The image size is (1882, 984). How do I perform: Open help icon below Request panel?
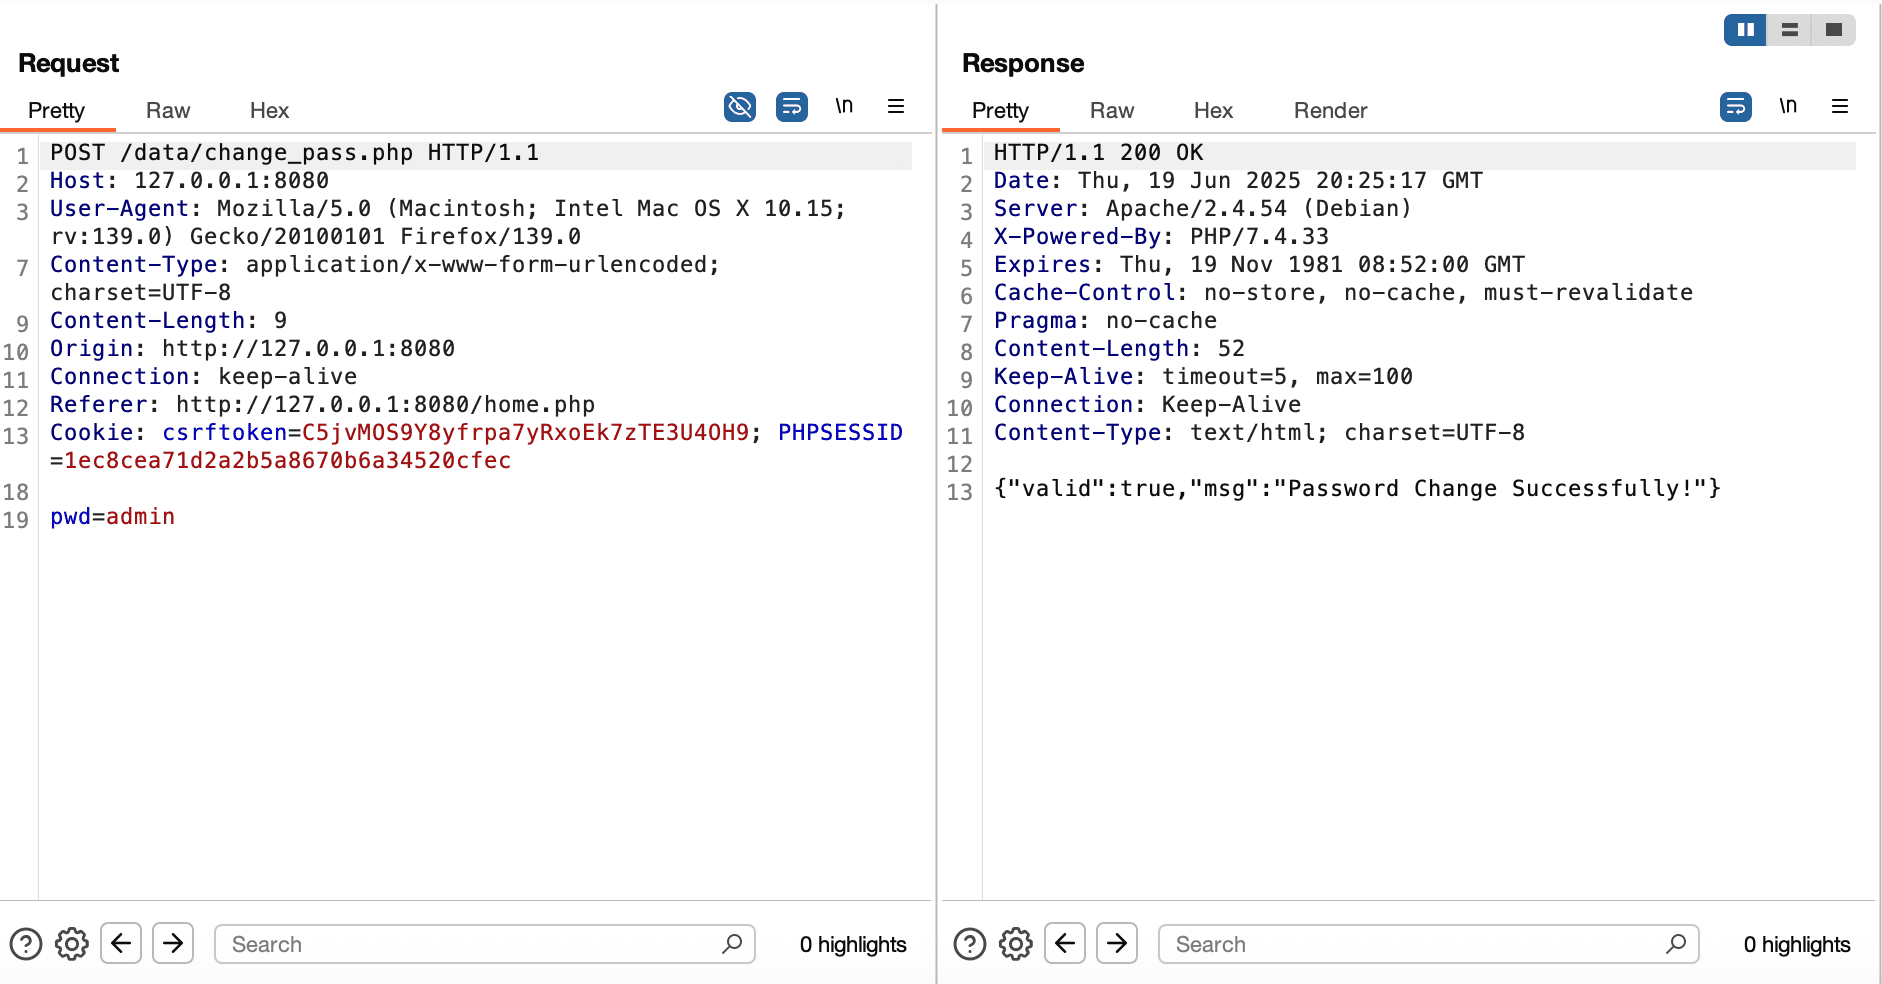point(26,944)
